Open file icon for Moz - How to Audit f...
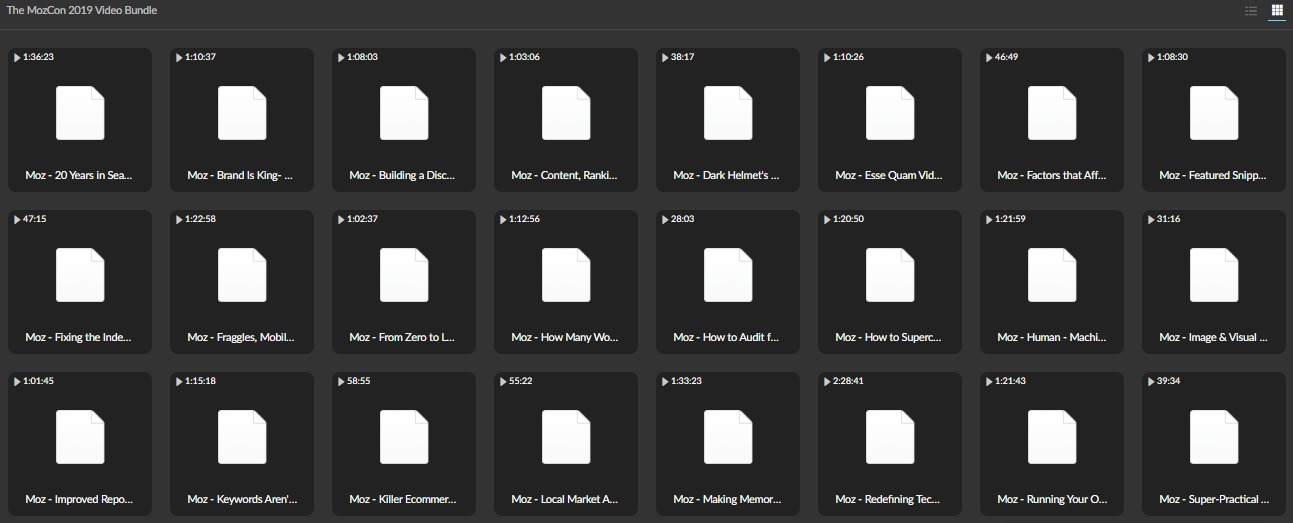Screen dimensions: 1293x523 pyautogui.click(x=728, y=275)
